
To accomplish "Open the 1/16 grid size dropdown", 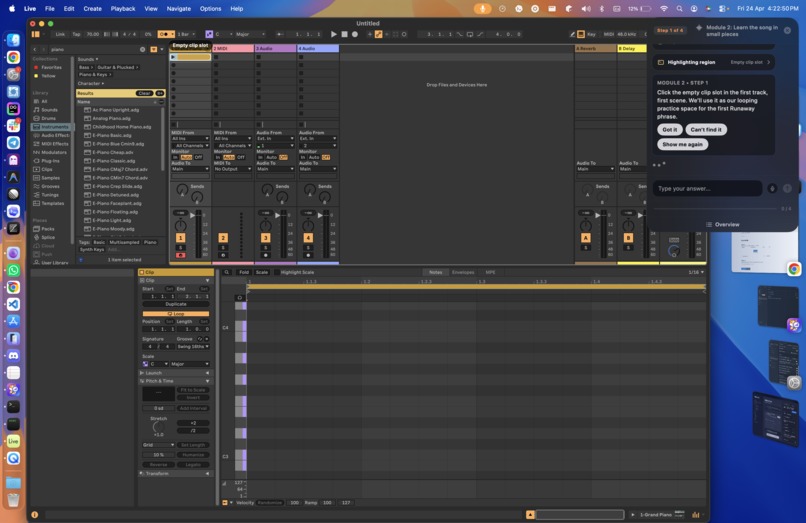I will coord(696,272).
